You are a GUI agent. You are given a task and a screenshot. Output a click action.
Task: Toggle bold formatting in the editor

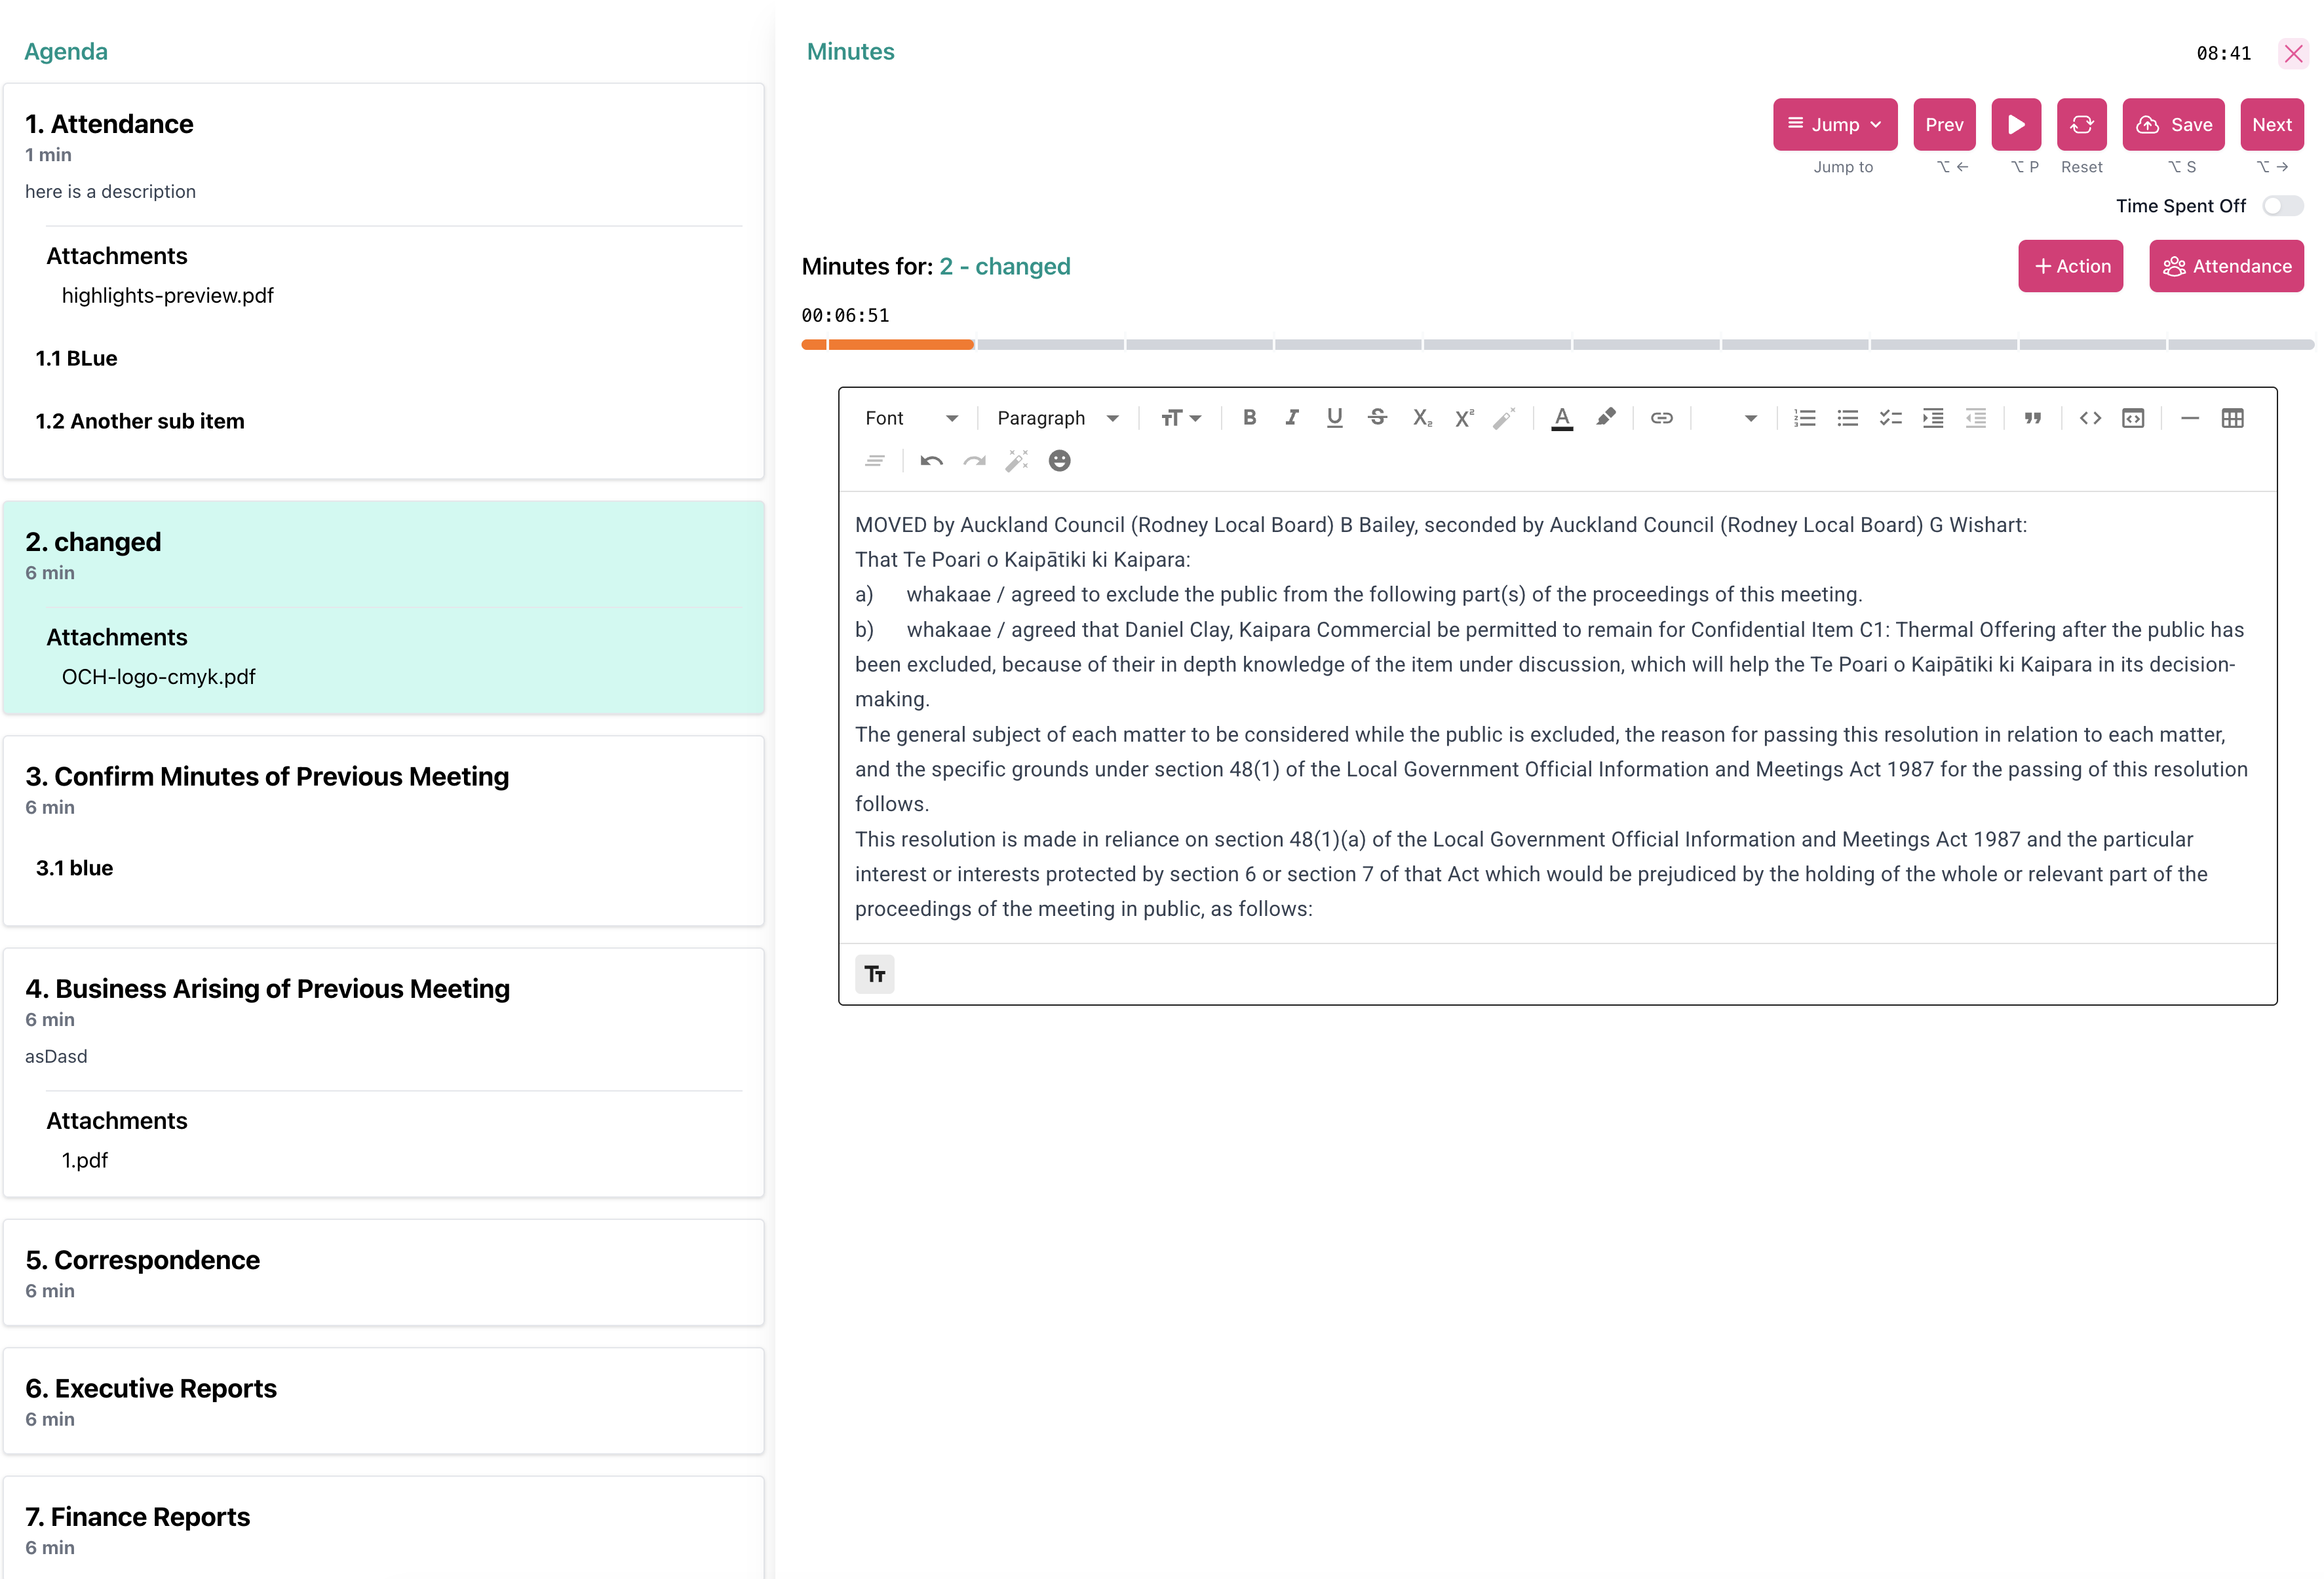pos(1249,418)
